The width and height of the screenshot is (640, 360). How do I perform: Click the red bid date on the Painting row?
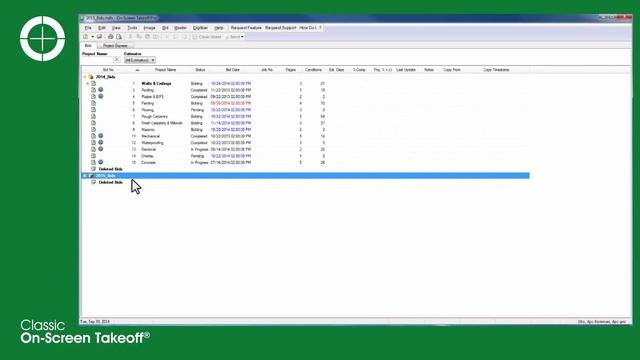coord(231,103)
